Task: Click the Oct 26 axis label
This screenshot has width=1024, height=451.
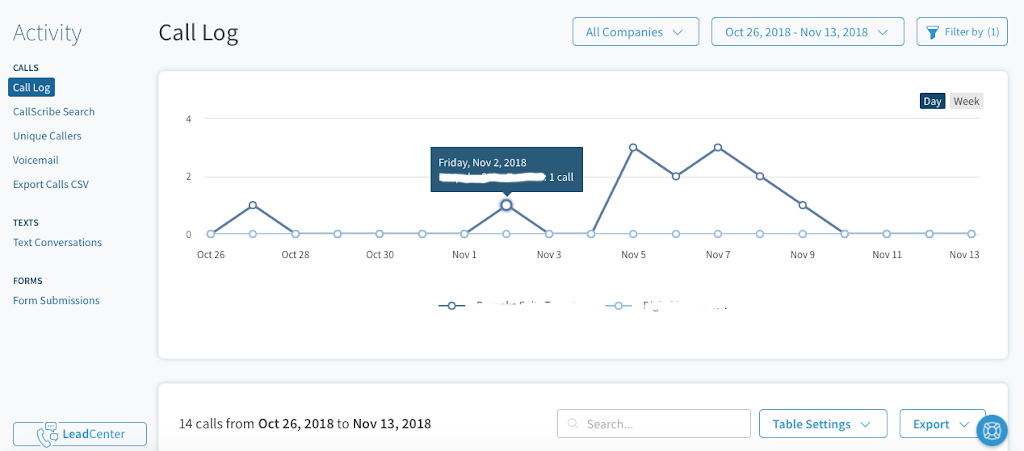Action: click(211, 255)
